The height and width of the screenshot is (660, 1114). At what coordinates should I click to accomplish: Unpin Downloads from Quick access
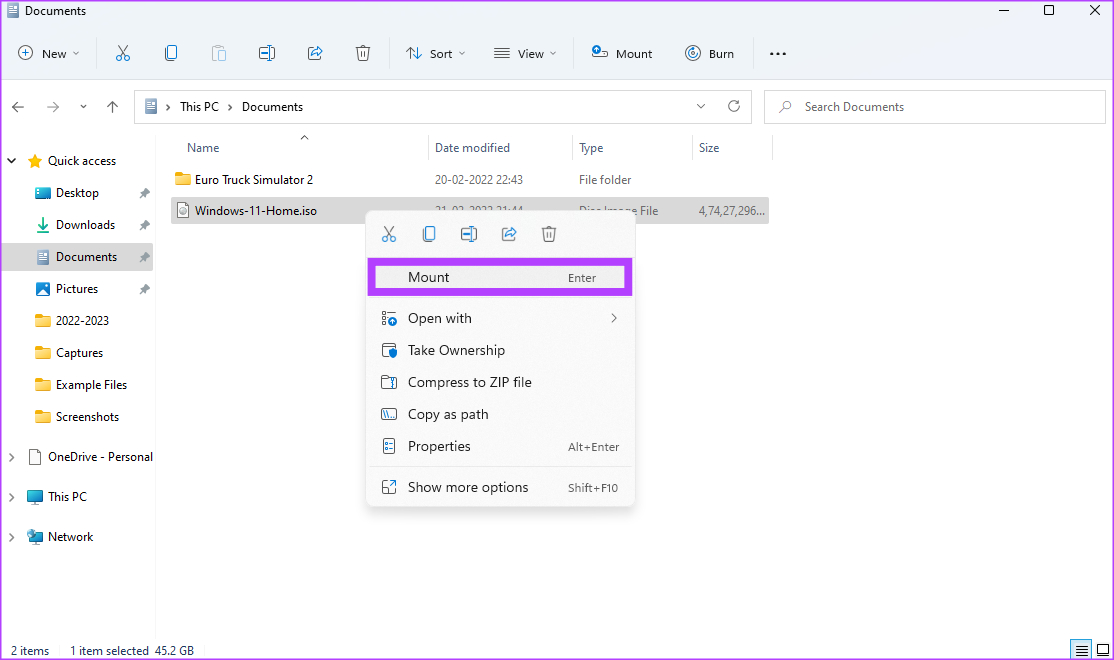pyautogui.click(x=143, y=224)
